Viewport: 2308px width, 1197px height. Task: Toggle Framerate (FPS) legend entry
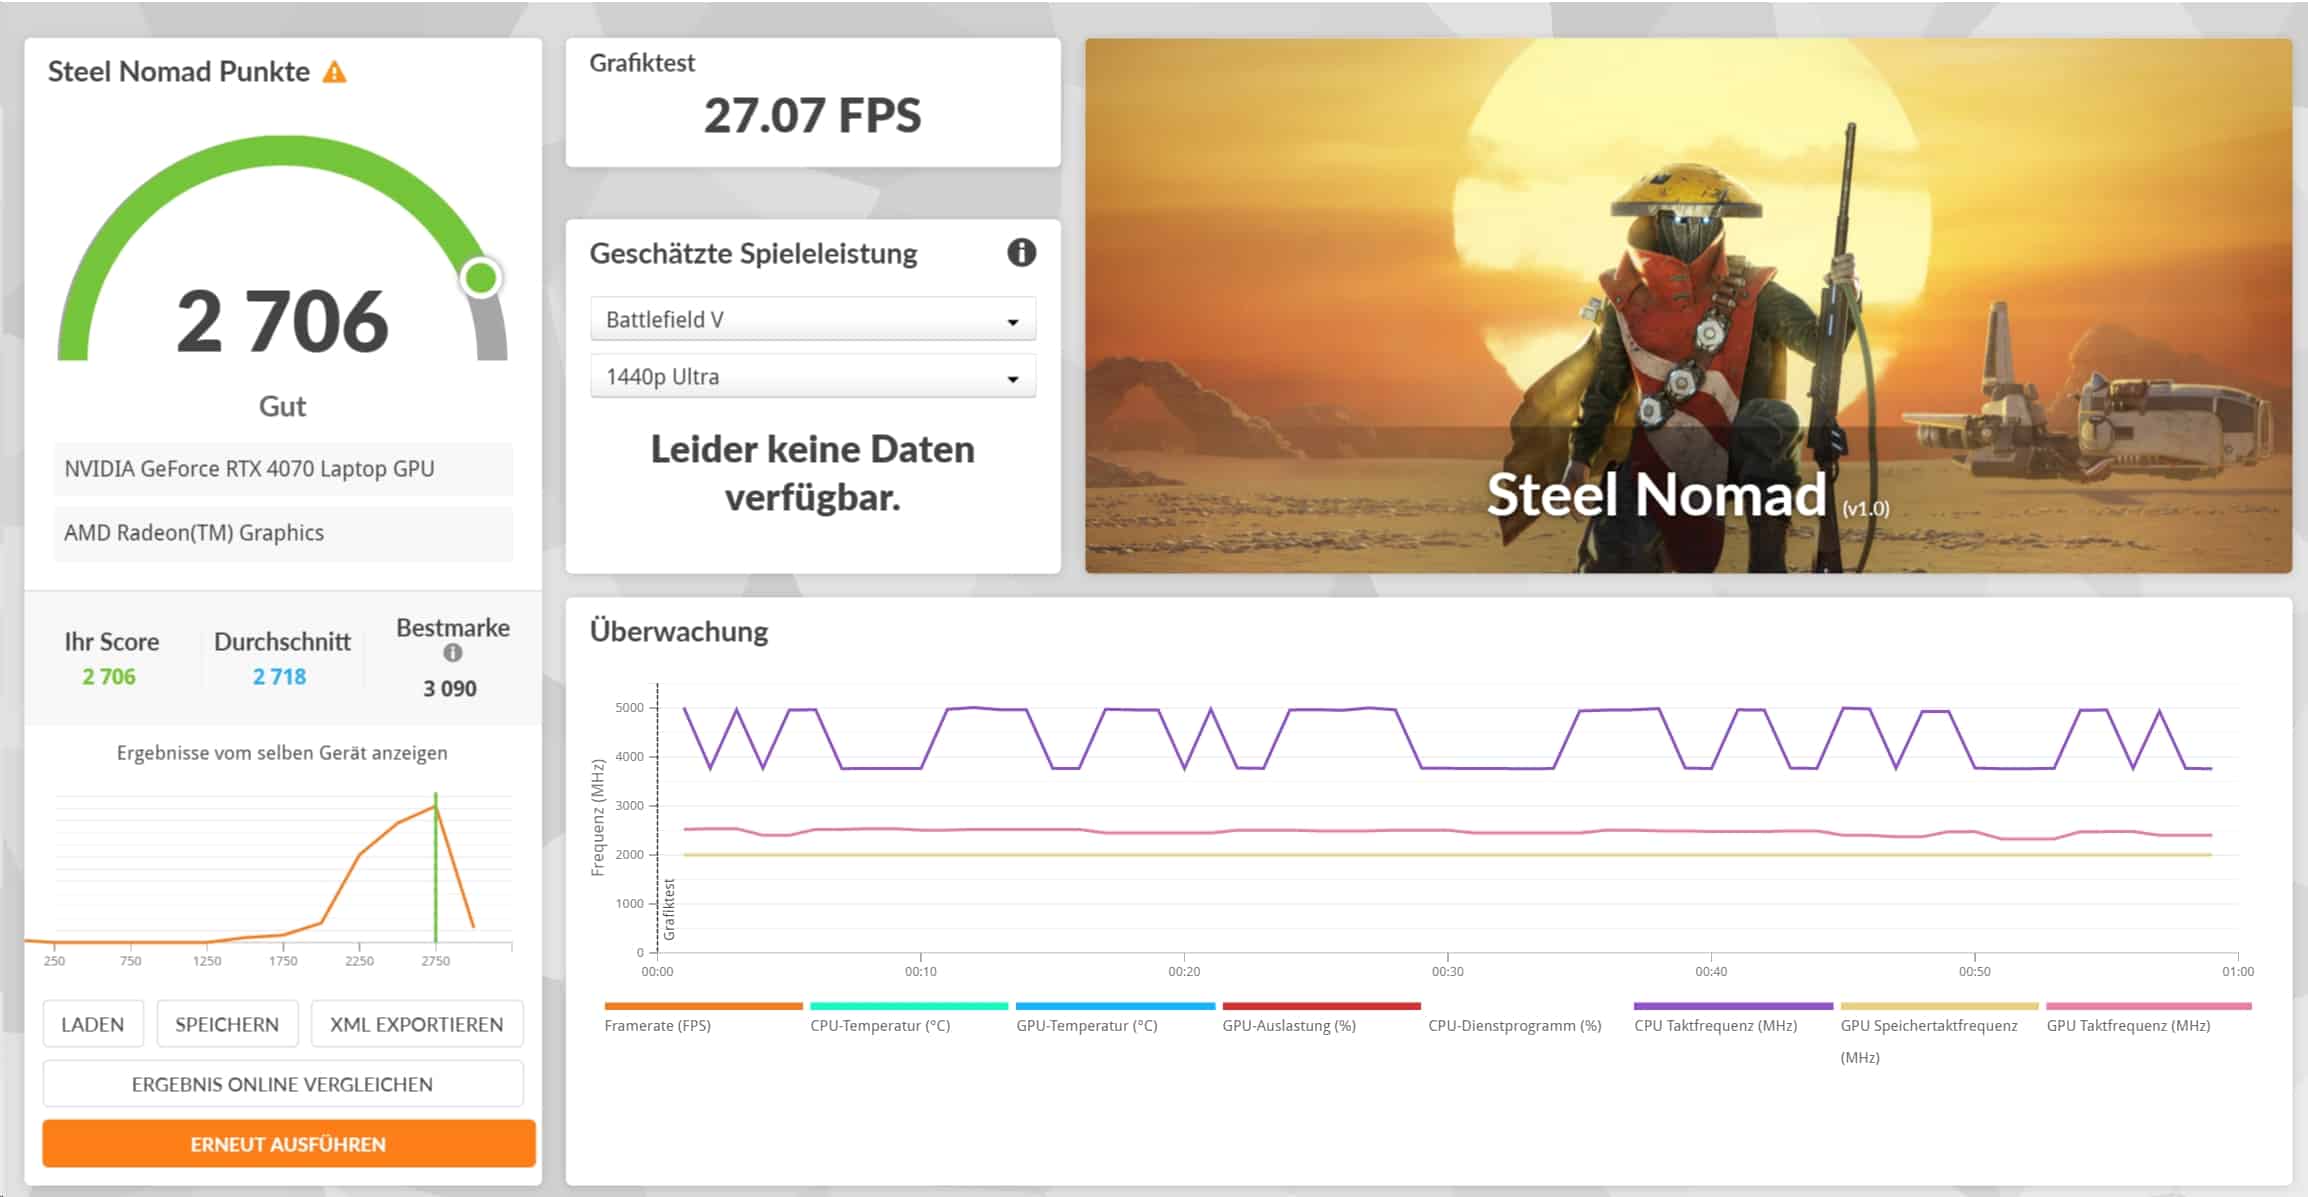[x=657, y=1025]
